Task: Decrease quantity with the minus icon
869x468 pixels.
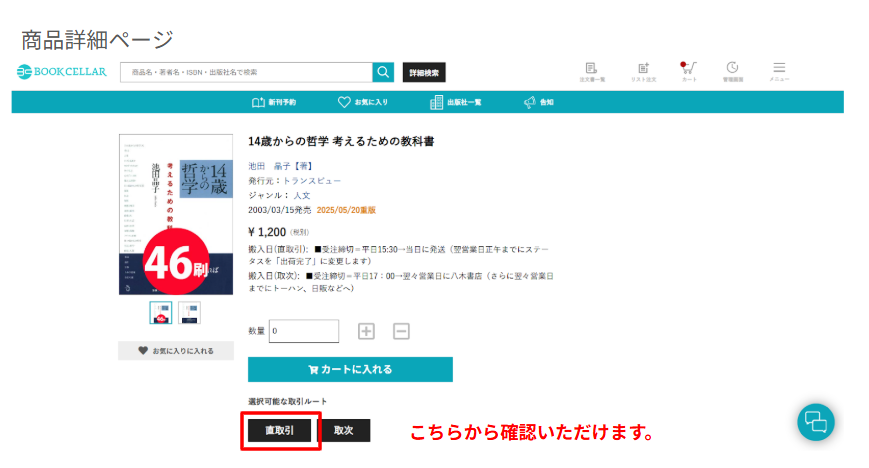Action: point(401,331)
